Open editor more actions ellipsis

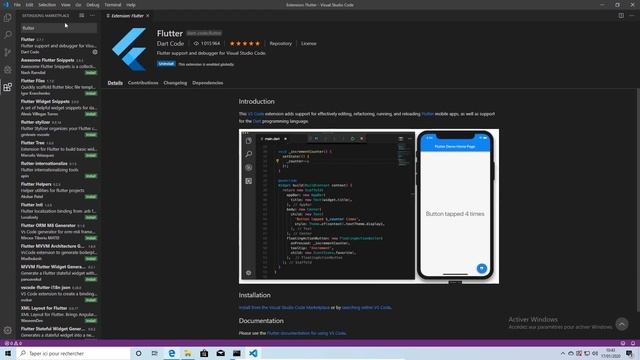pyautogui.click(x=631, y=16)
